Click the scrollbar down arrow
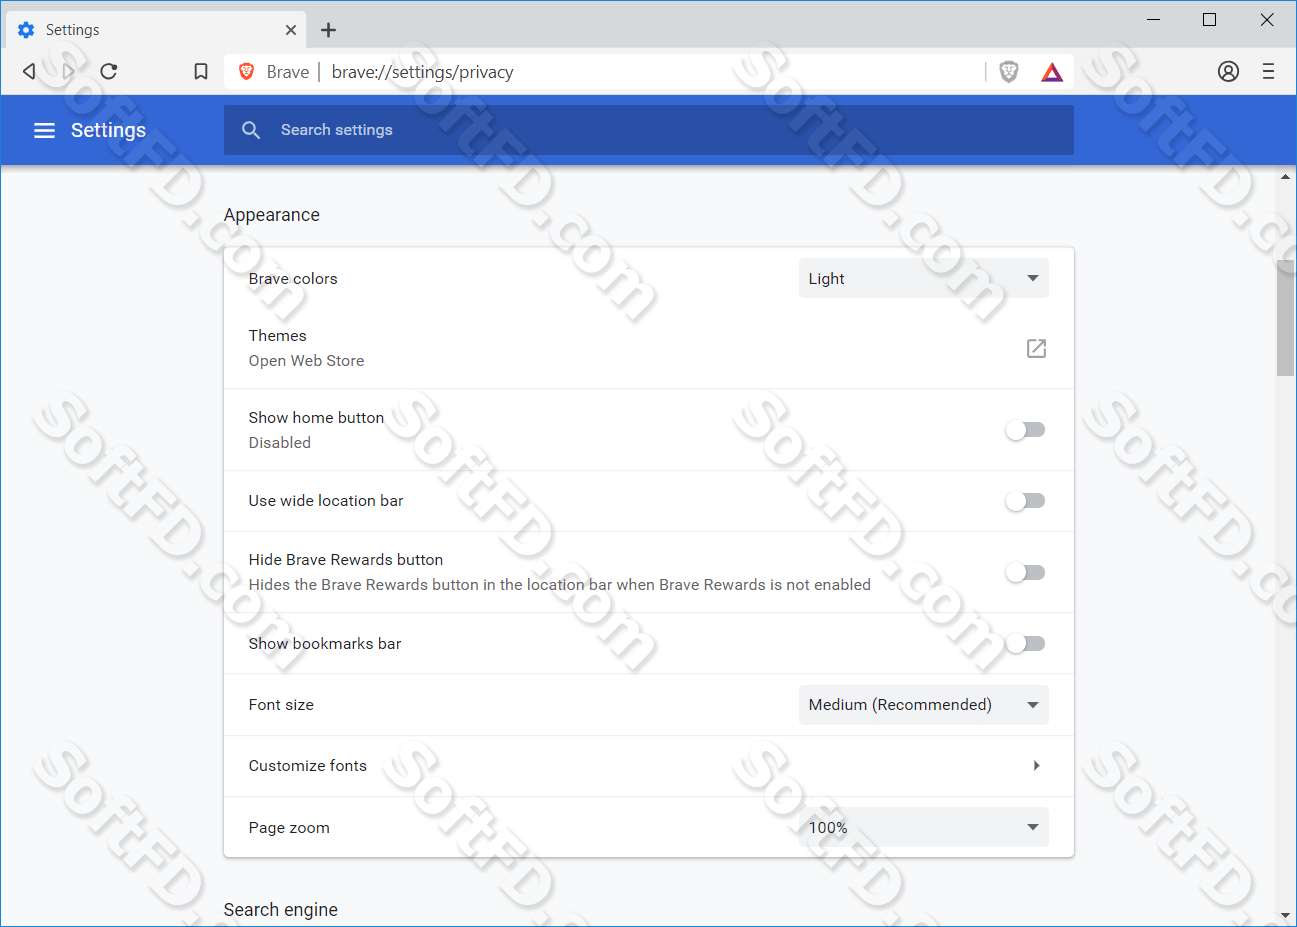The width and height of the screenshot is (1297, 927). [x=1285, y=915]
